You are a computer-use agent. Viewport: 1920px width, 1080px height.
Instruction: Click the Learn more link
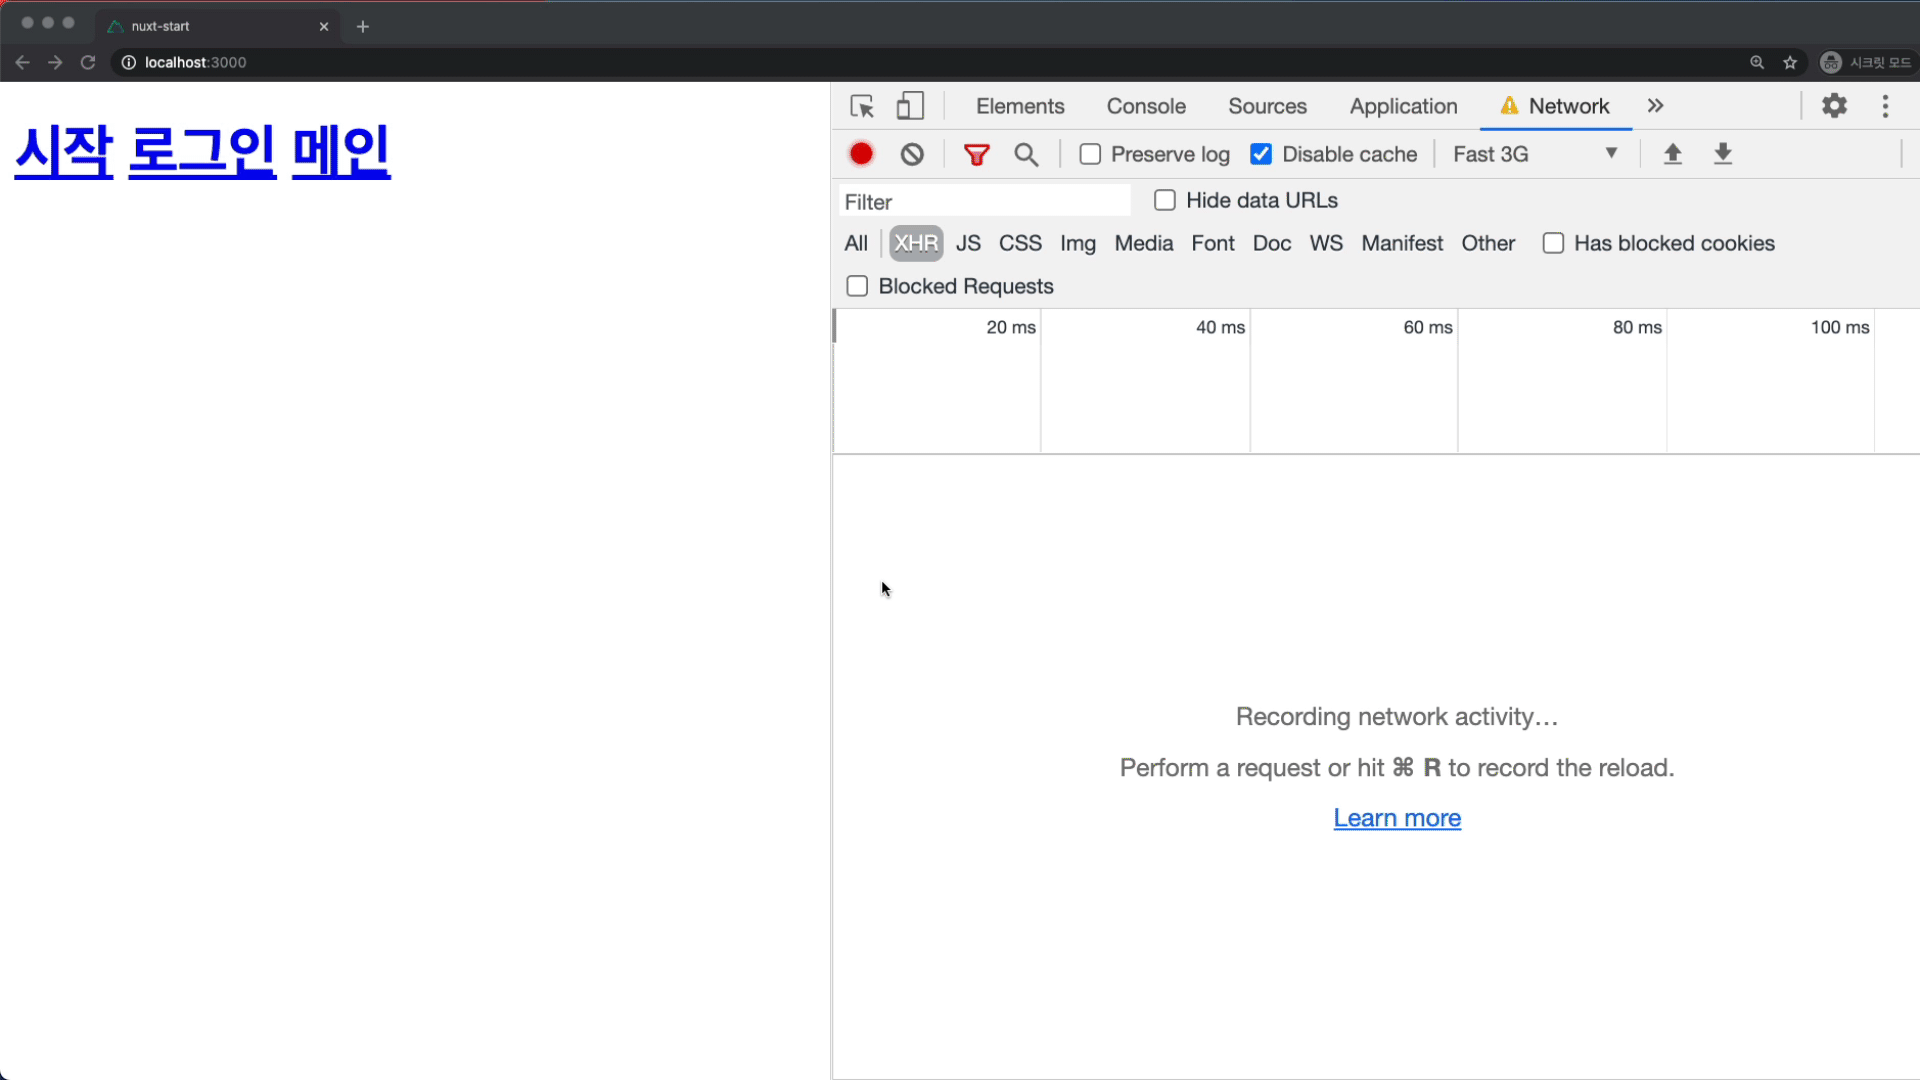[1396, 816]
